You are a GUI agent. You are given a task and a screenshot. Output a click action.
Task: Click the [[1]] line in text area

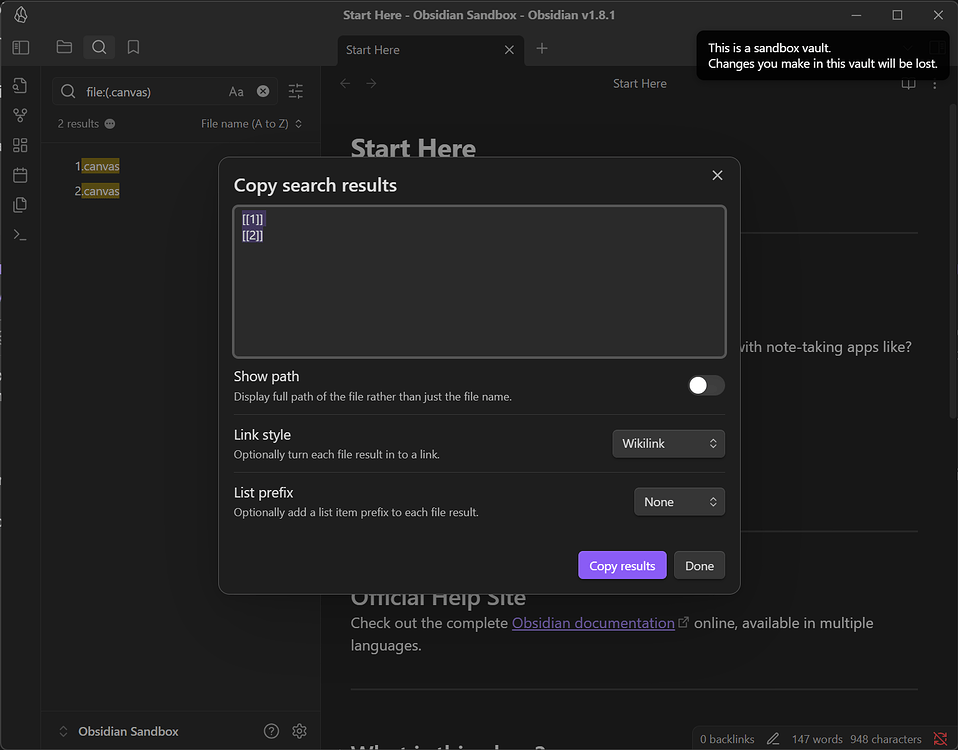click(x=252, y=219)
